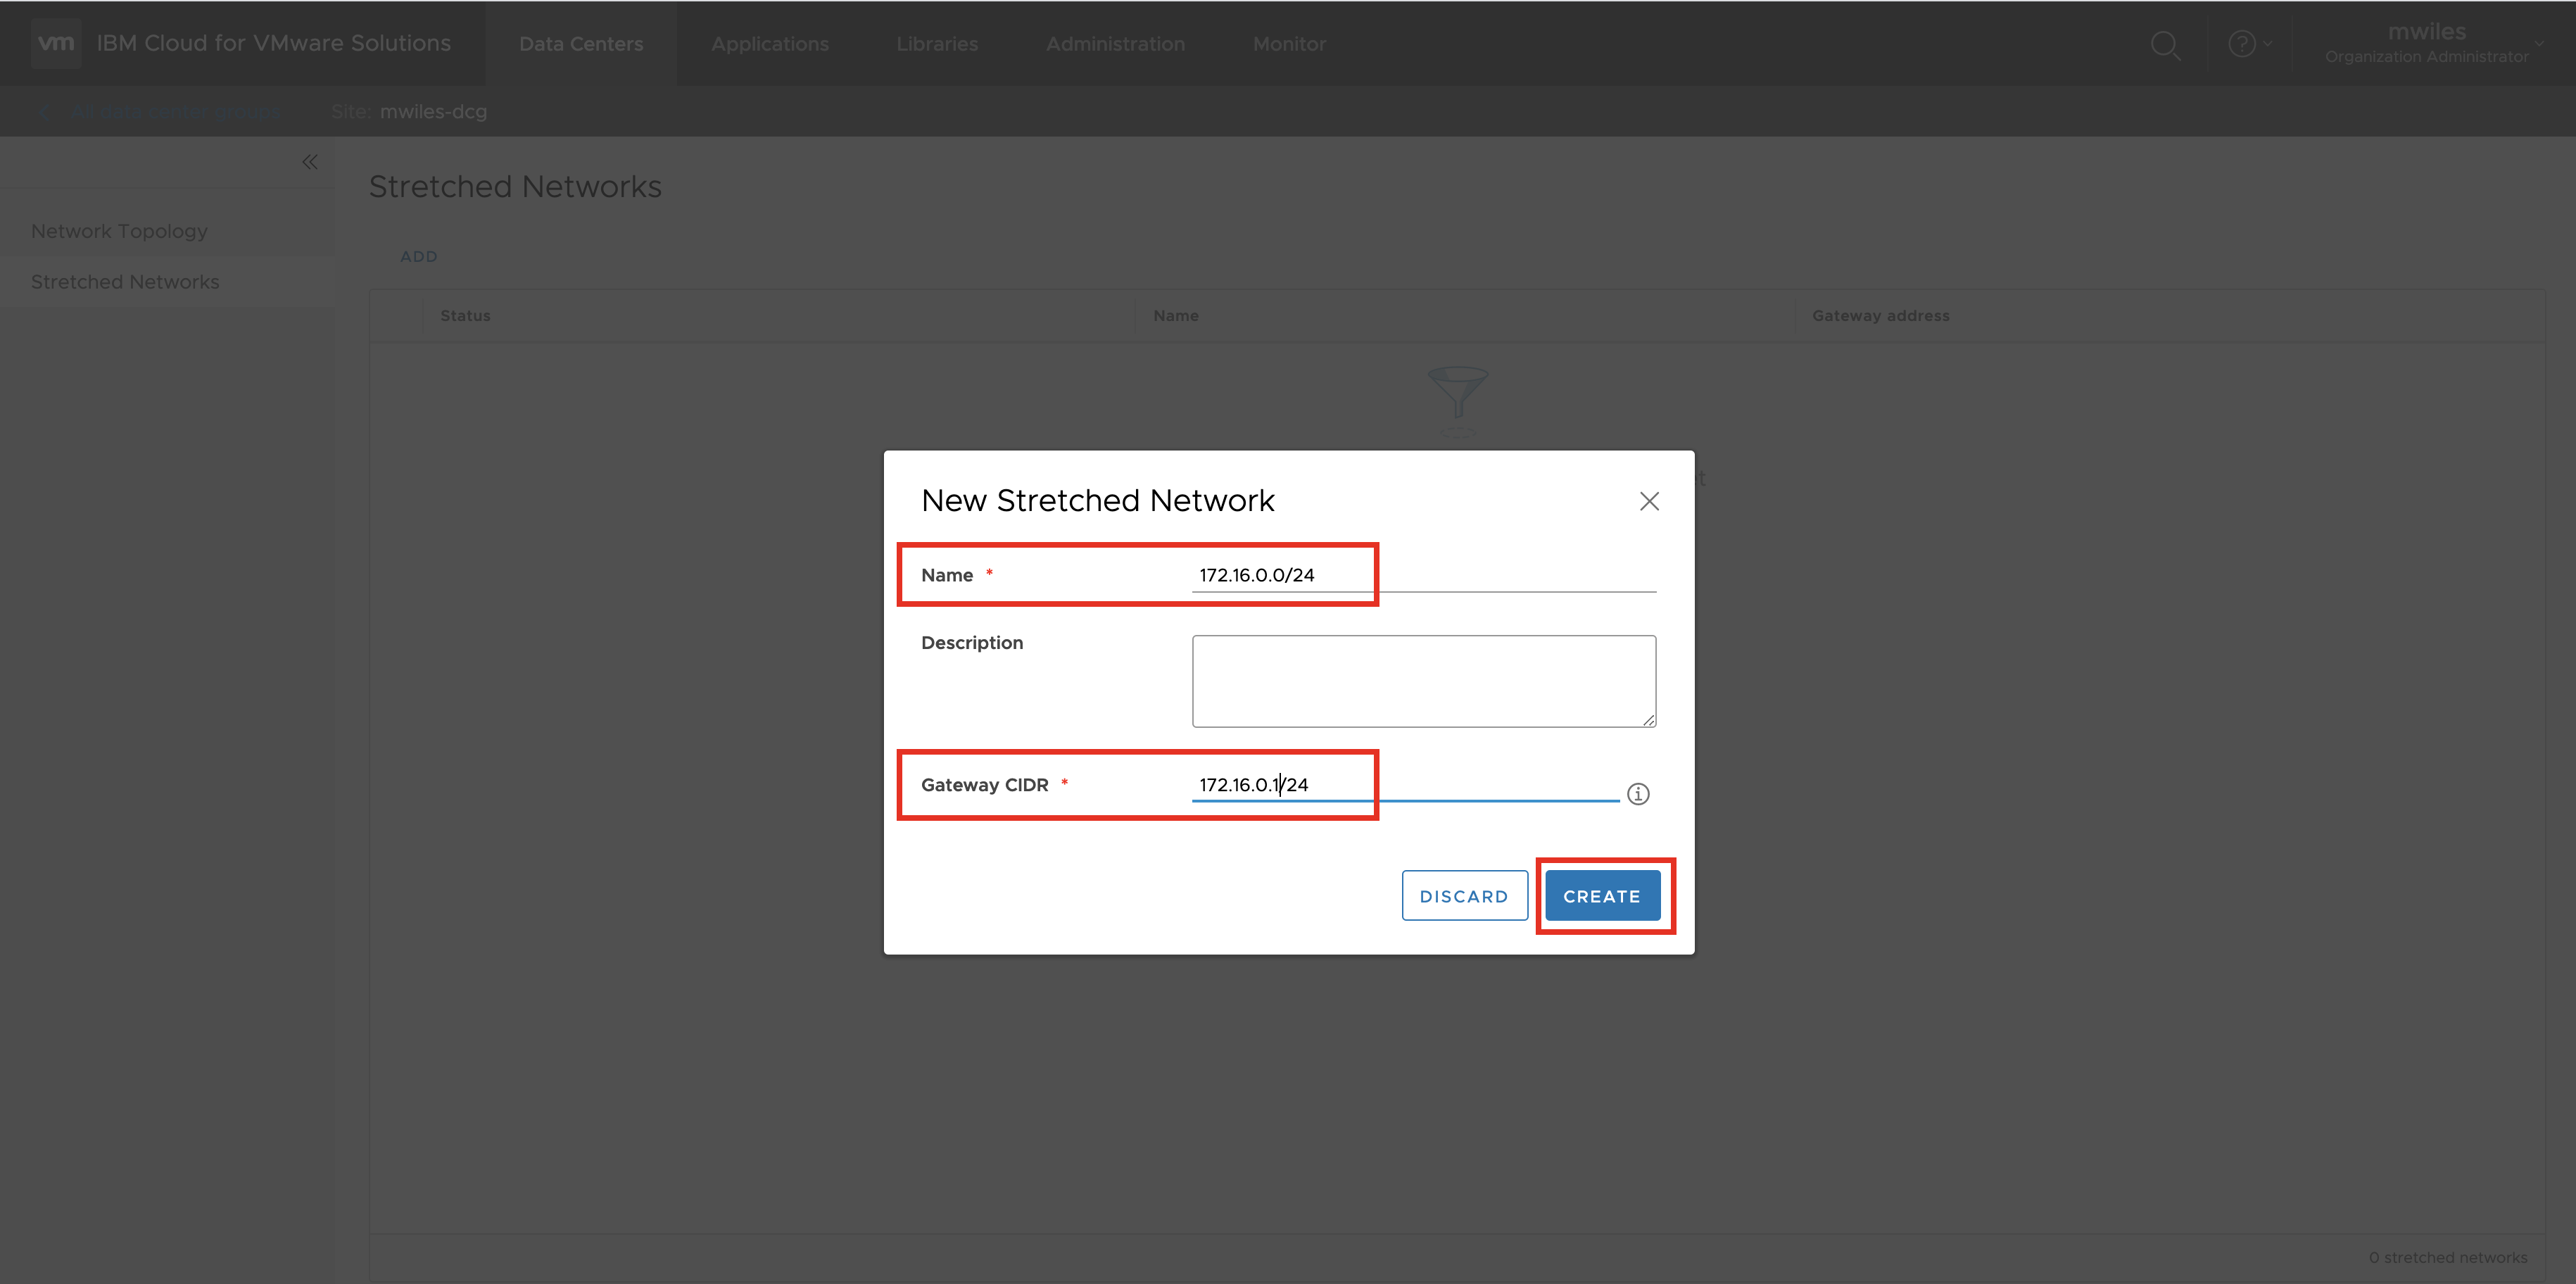
Task: Go to the Libraries tab
Action: pos(937,44)
